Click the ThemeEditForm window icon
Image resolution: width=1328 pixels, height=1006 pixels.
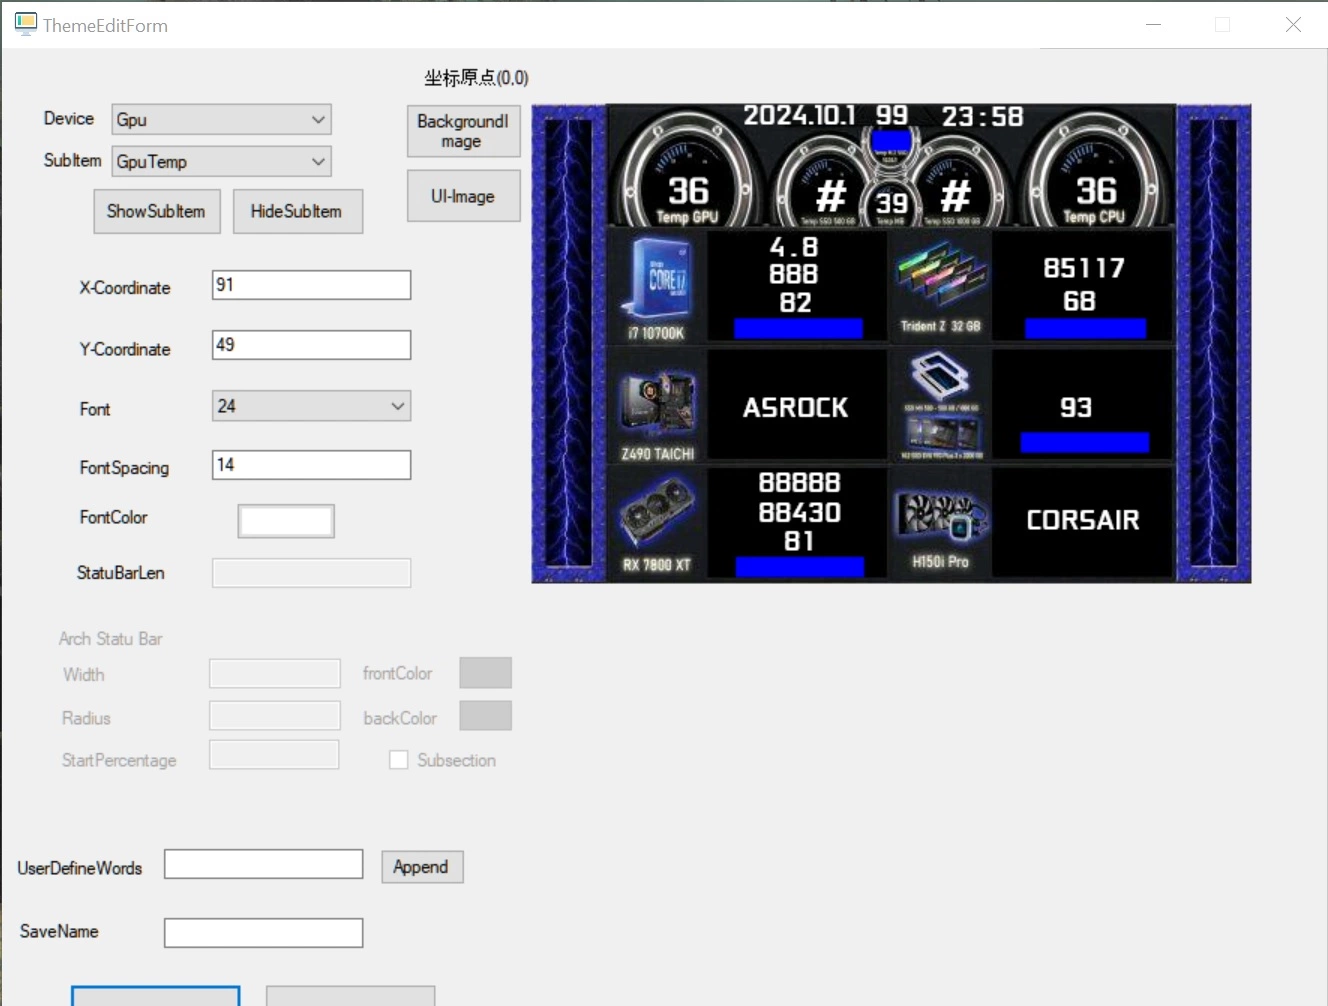(26, 24)
